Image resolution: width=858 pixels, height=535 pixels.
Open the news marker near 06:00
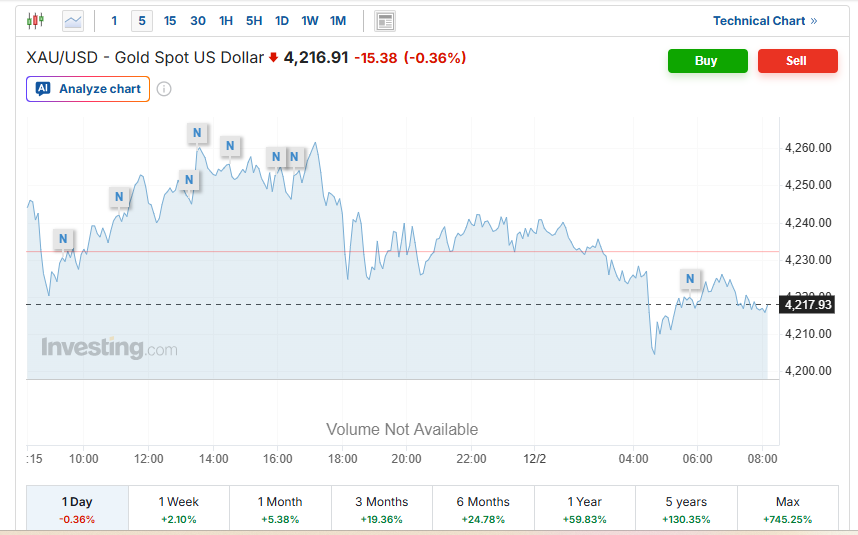690,279
